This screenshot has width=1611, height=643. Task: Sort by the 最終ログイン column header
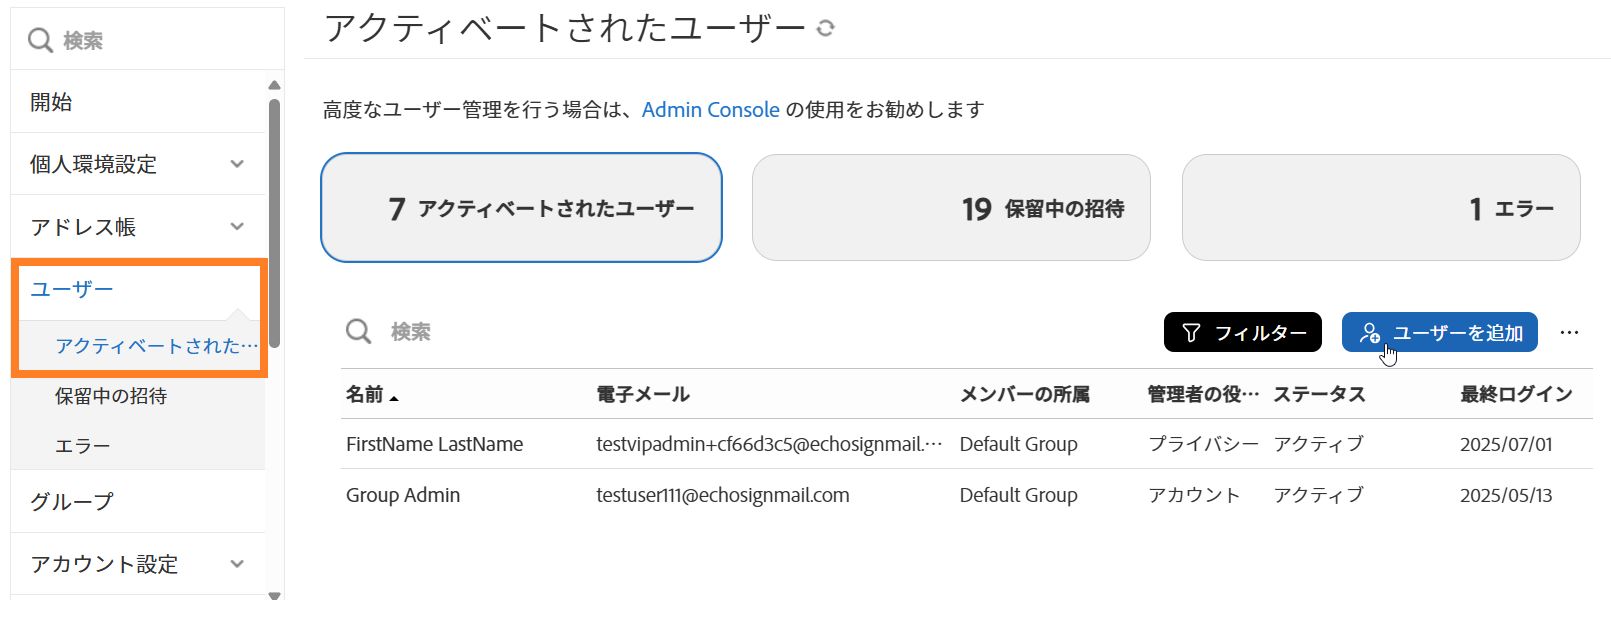(x=1516, y=394)
